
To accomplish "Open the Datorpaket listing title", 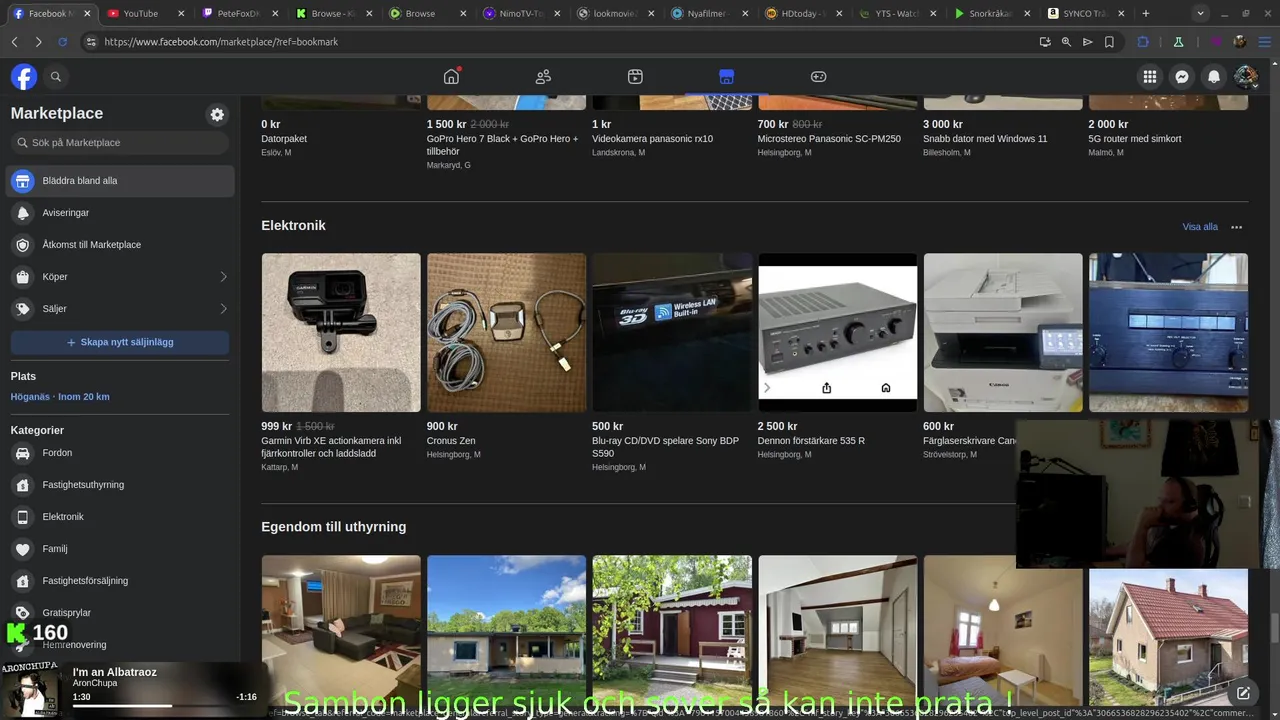I will tap(284, 139).
